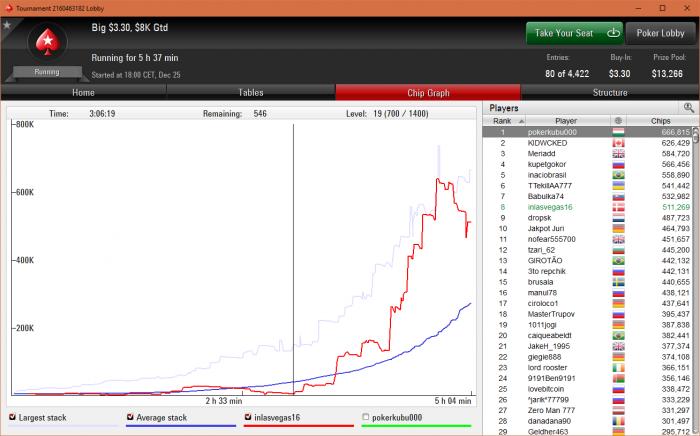The height and width of the screenshot is (436, 700).
Task: Open the Tables tab
Action: [251, 92]
